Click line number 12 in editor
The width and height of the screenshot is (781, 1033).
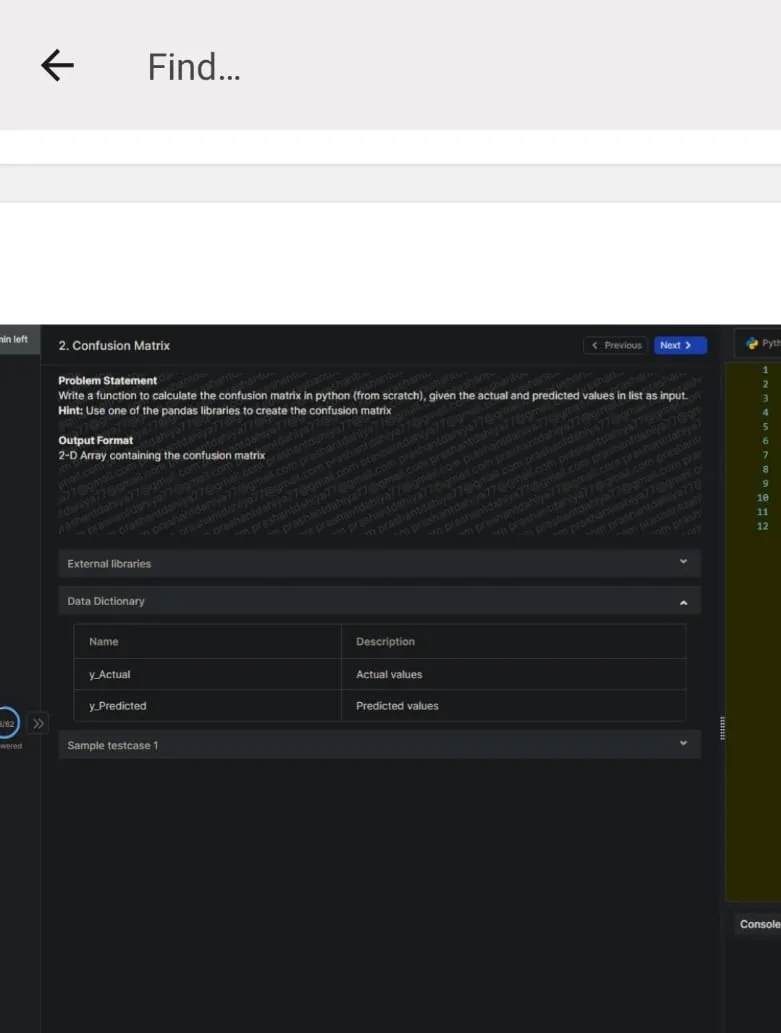pyautogui.click(x=762, y=526)
